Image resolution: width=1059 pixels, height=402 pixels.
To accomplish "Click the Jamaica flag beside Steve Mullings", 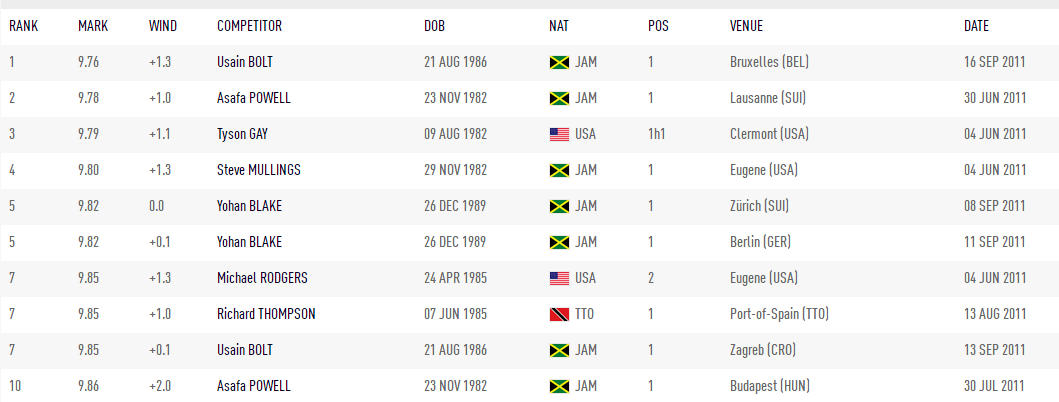I will (x=559, y=170).
